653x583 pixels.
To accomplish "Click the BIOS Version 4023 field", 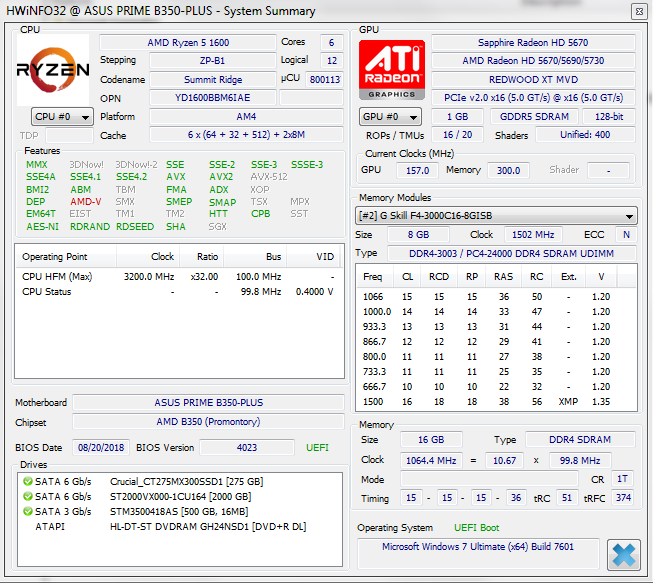I will click(x=247, y=448).
